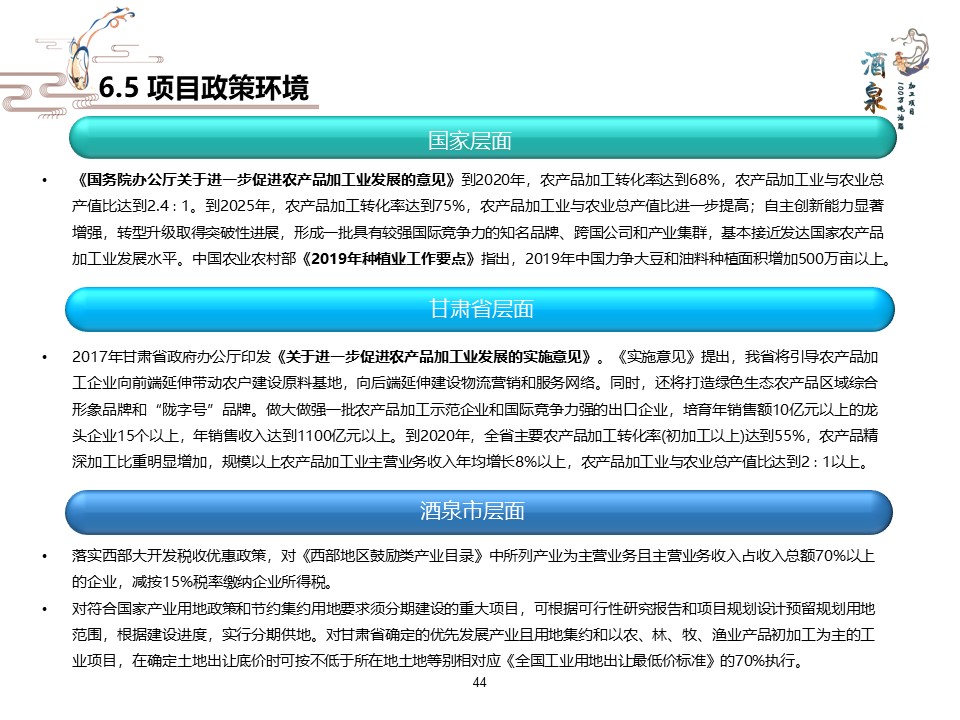960x720 pixels.
Task: Click the 国家层面 teal banner
Action: (x=482, y=138)
